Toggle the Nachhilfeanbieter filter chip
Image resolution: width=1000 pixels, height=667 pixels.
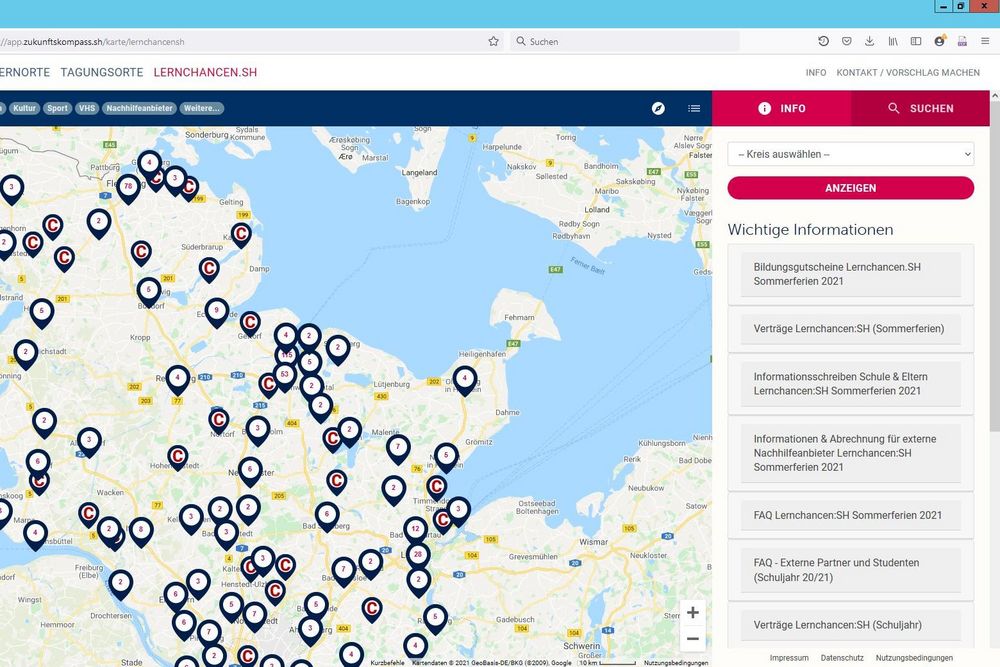click(x=140, y=108)
